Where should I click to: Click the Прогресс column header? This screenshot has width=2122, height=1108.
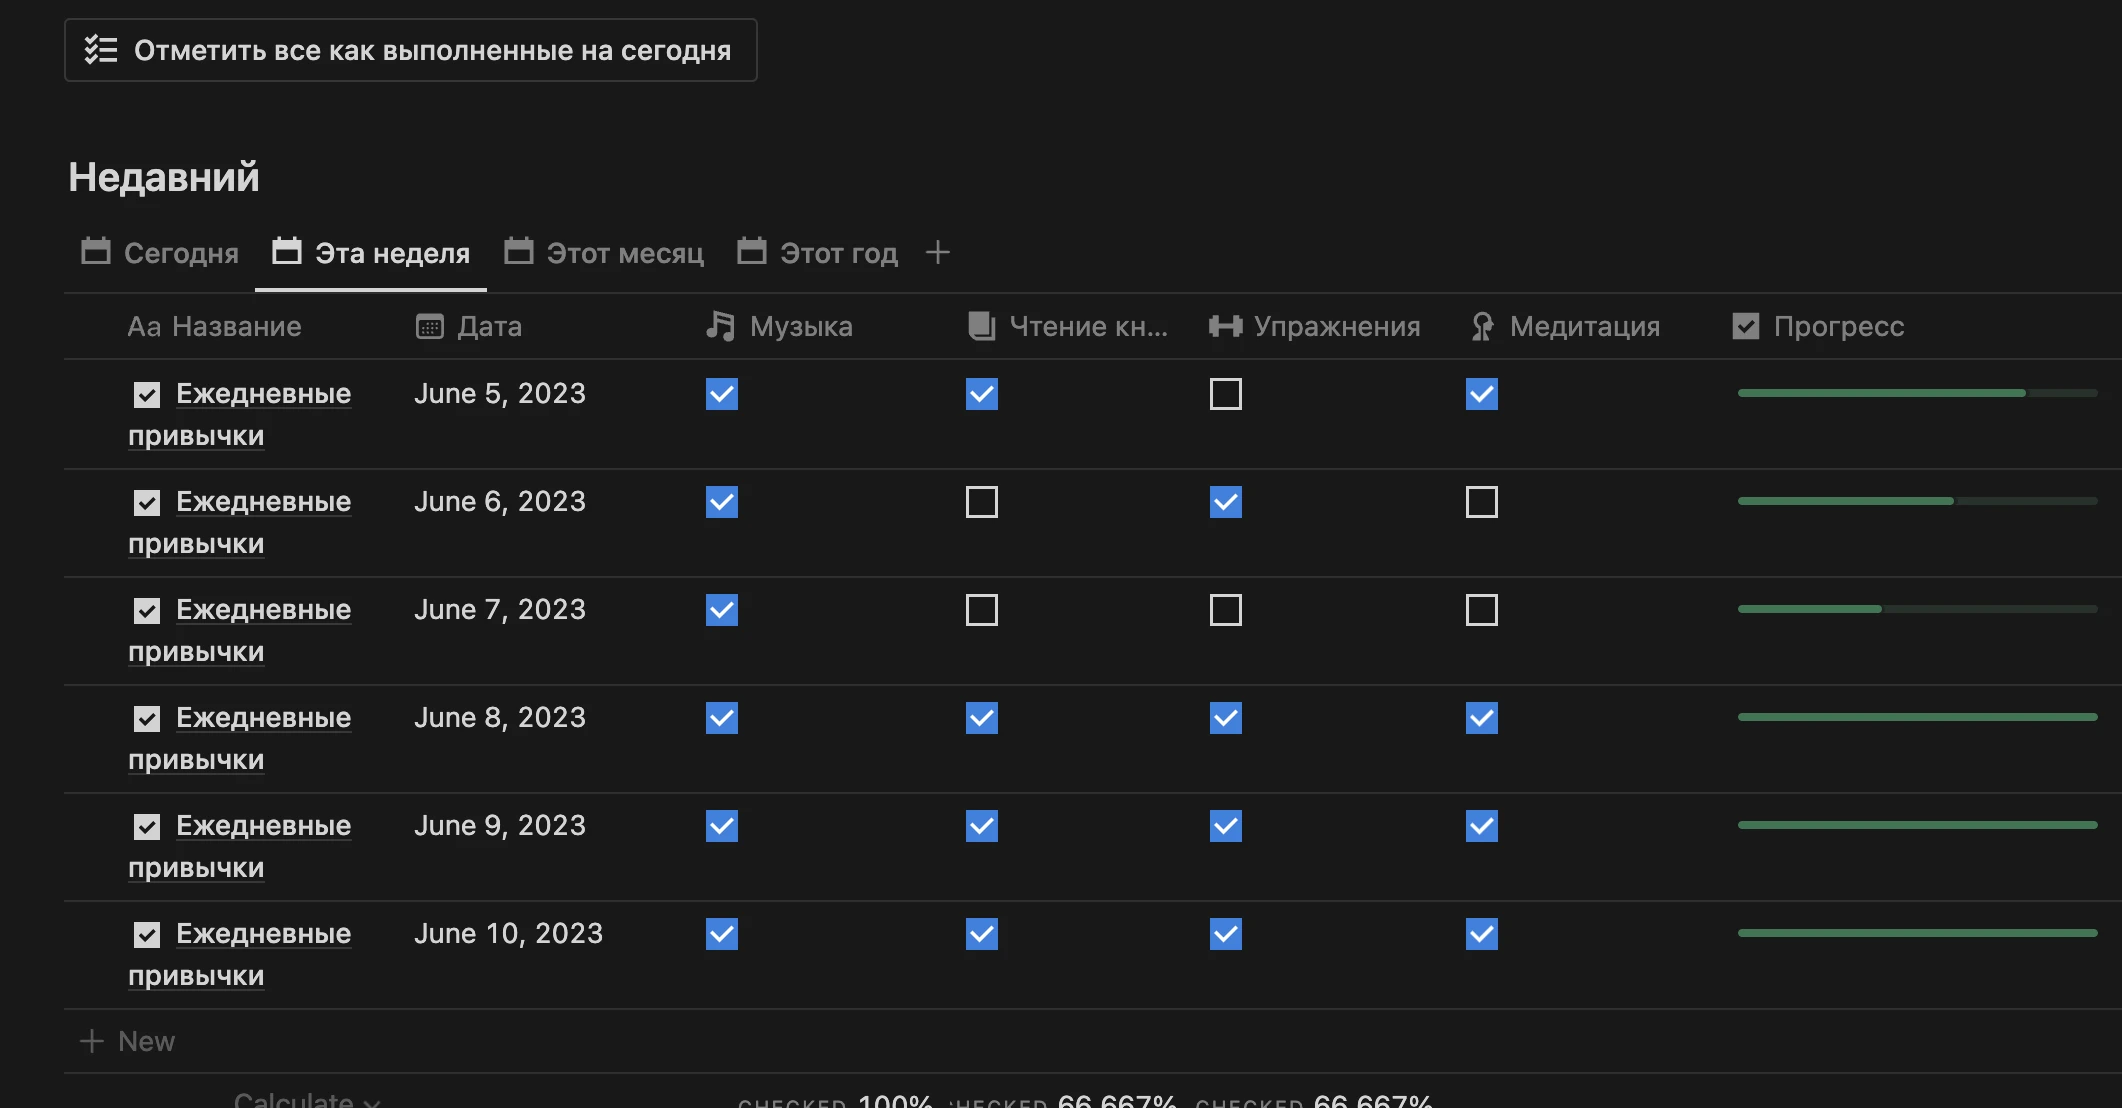(x=1818, y=326)
